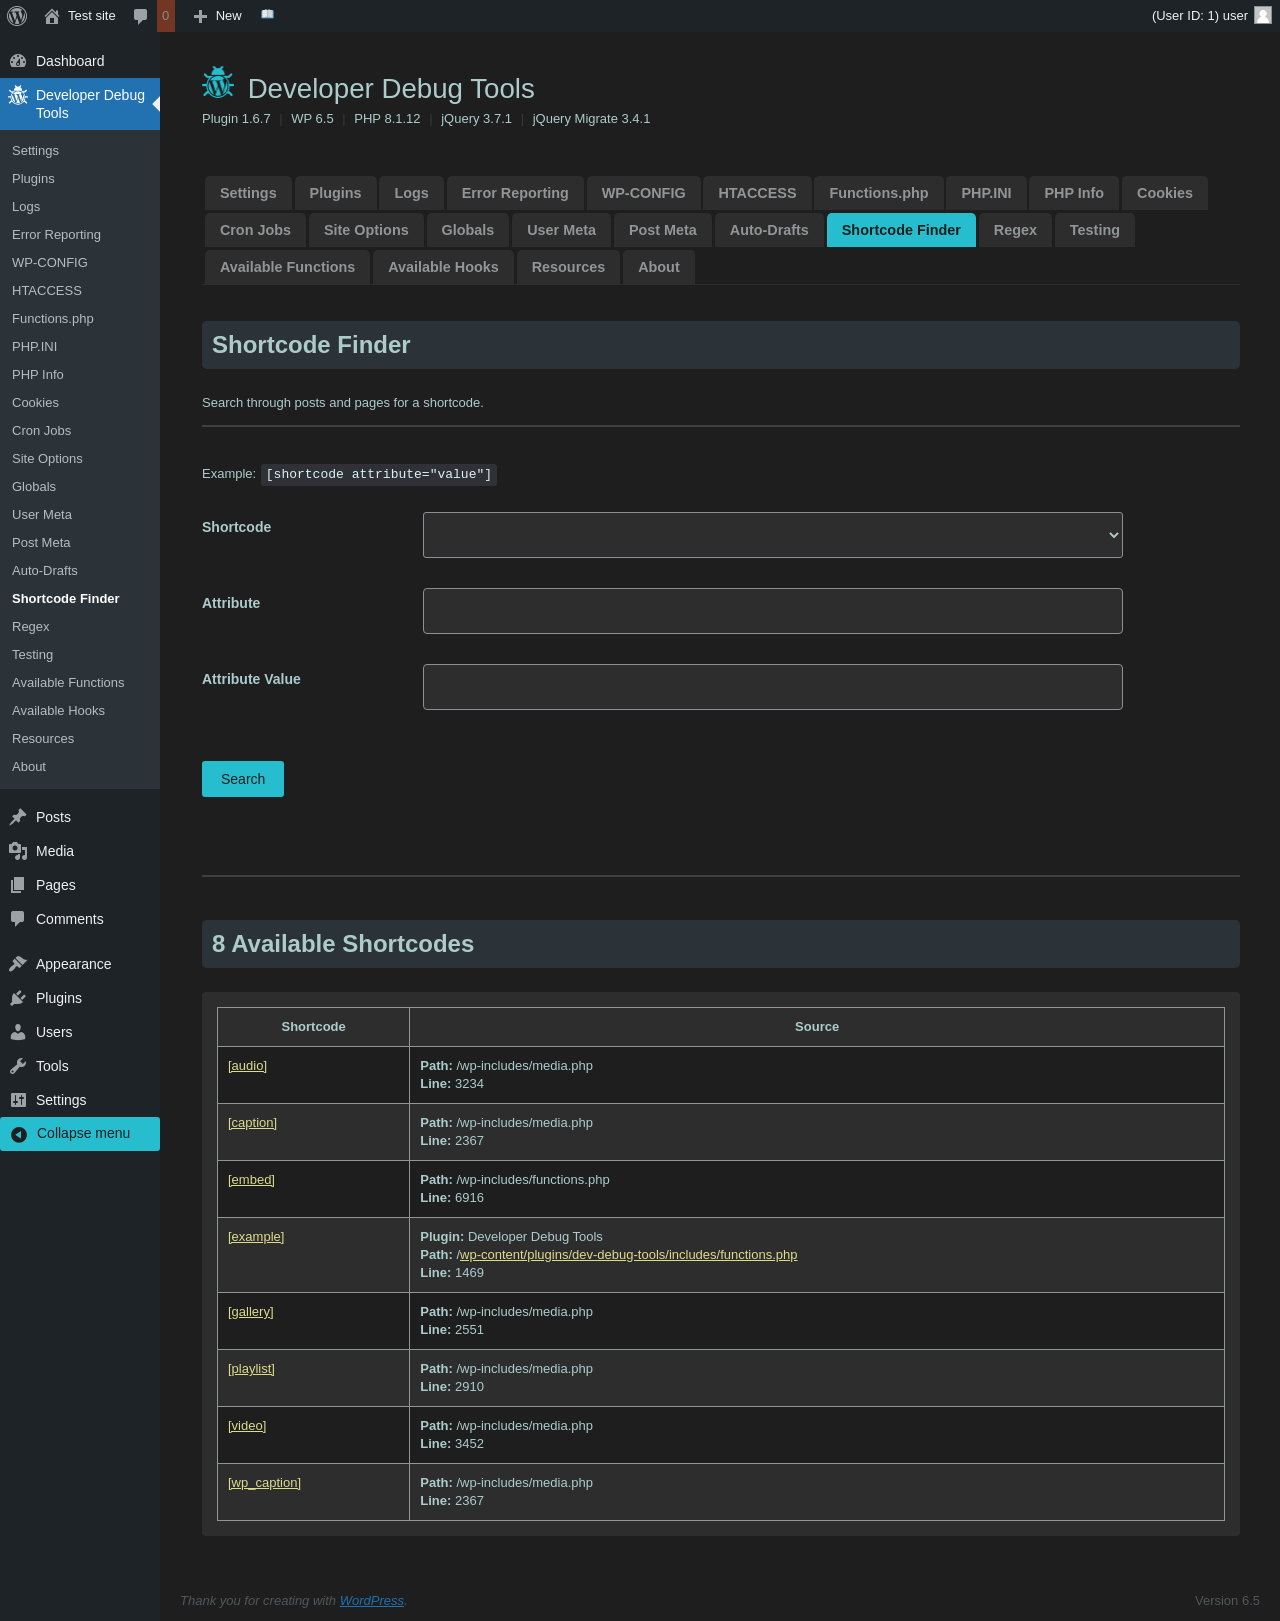Click the Tools wrench icon in sidebar
Viewport: 1280px width, 1621px height.
click(18, 1066)
